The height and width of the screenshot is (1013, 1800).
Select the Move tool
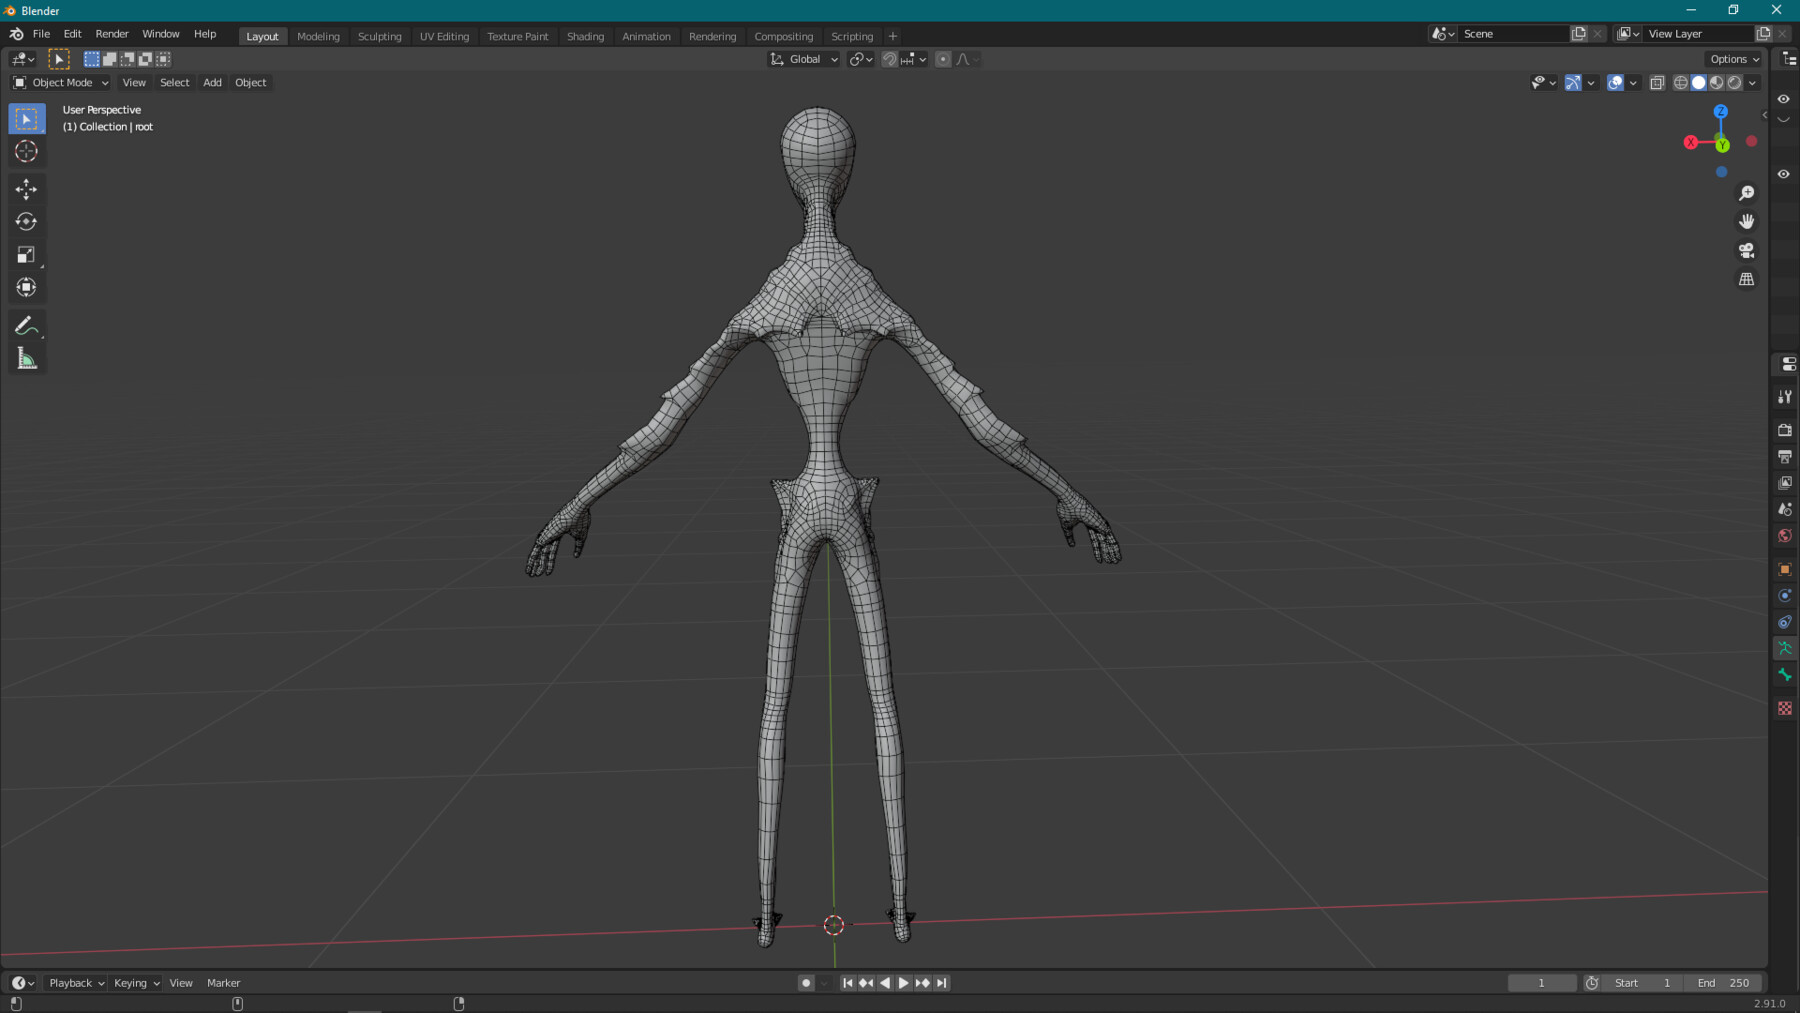pyautogui.click(x=26, y=188)
